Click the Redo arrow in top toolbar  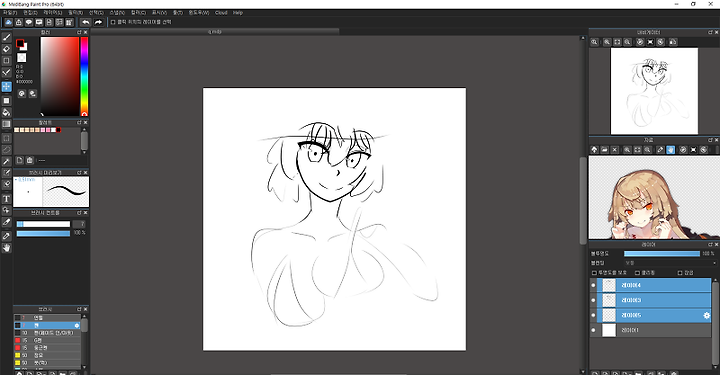[98, 22]
